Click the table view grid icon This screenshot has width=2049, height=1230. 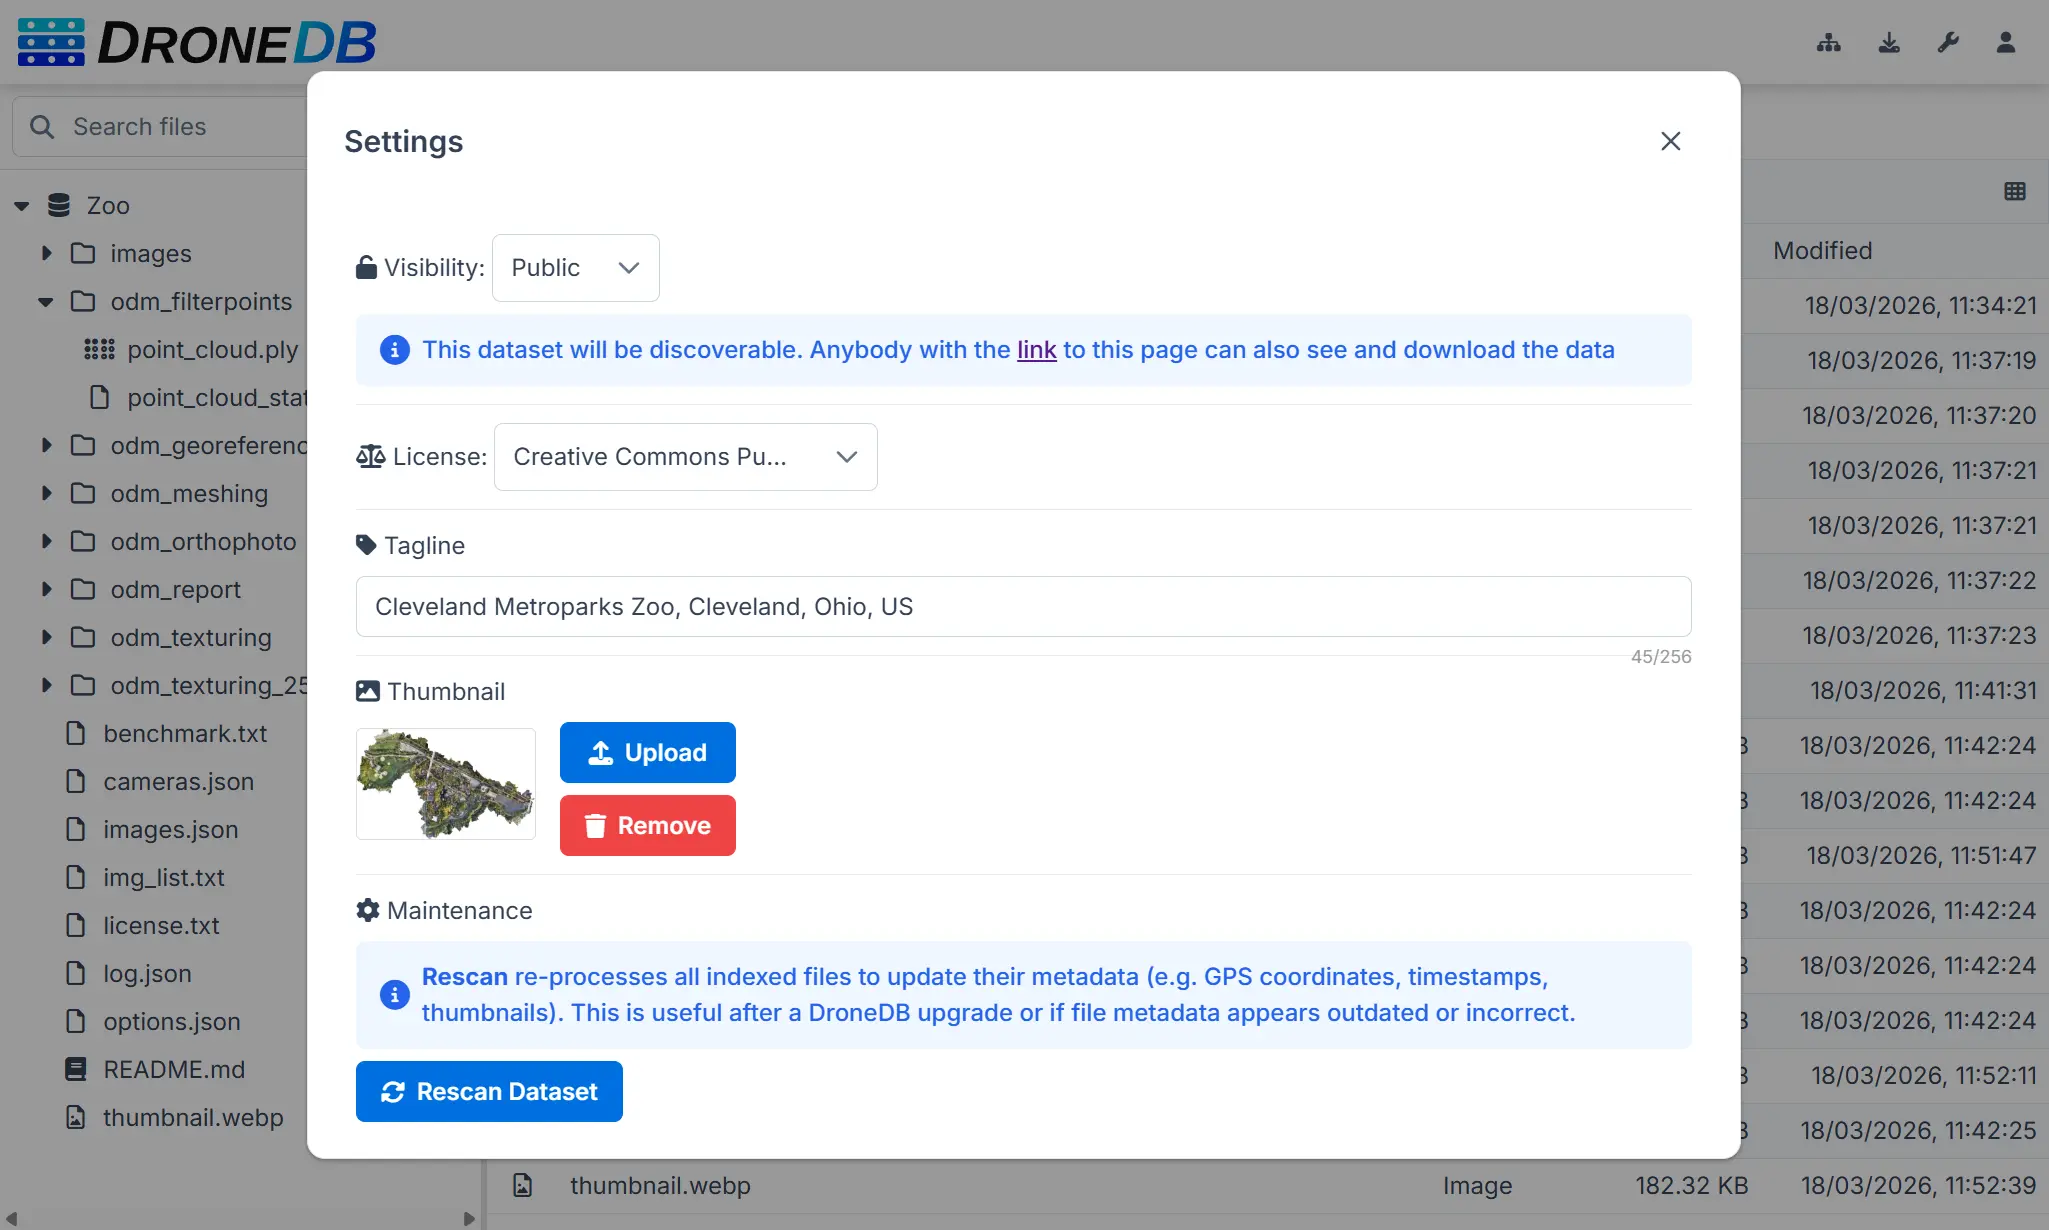click(x=2014, y=191)
